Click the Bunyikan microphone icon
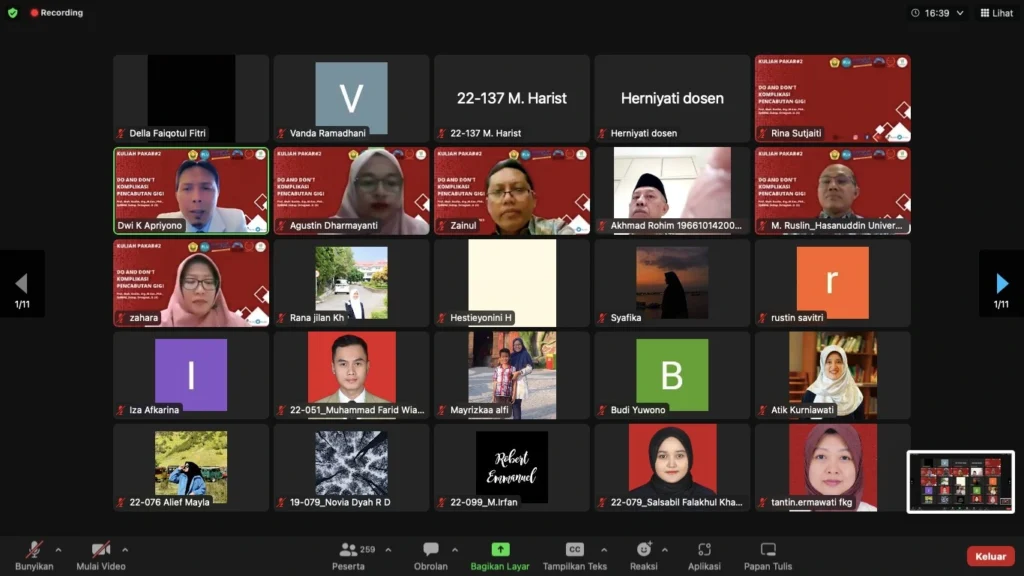Viewport: 1024px width, 576px height. click(34, 549)
